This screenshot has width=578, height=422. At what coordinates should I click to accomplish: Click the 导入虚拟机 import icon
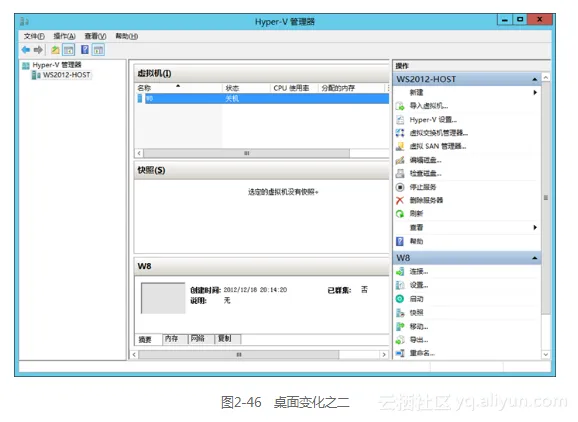pyautogui.click(x=400, y=106)
